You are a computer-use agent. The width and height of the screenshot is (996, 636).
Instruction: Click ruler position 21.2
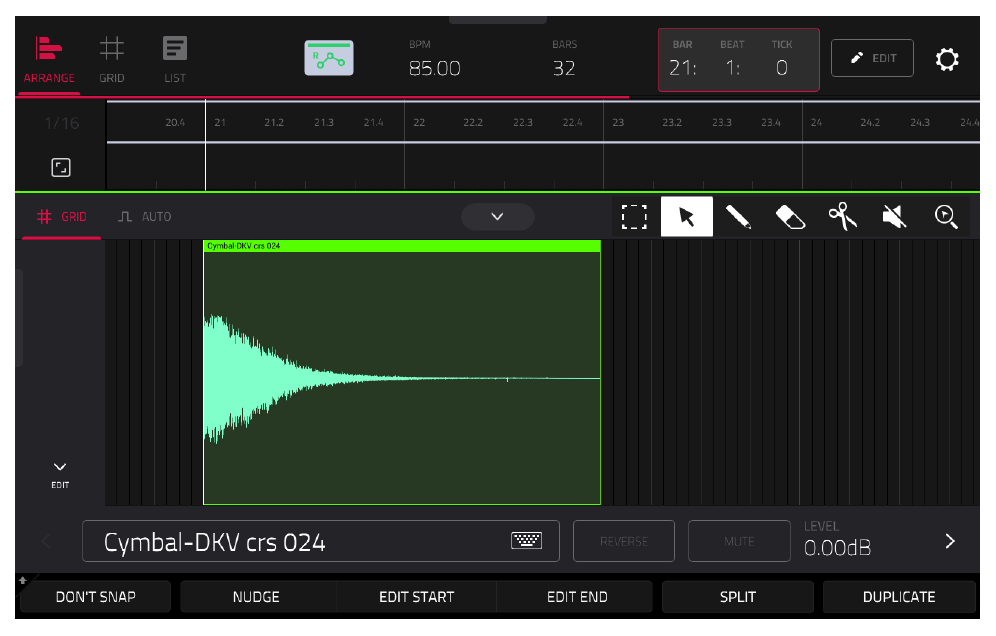[x=274, y=122]
